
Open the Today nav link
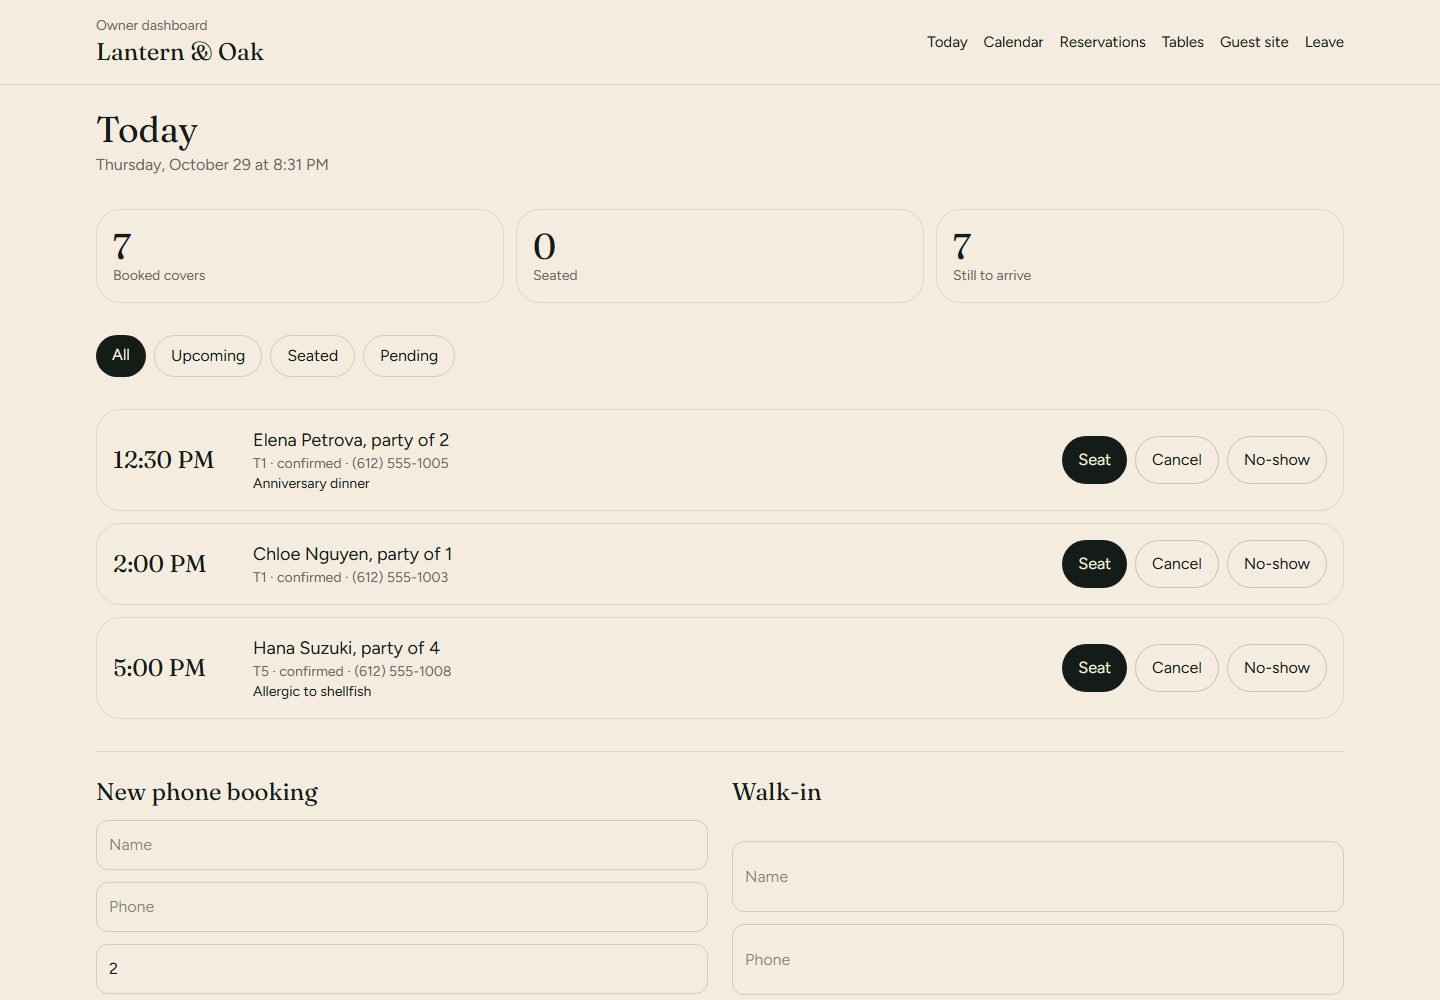point(947,42)
